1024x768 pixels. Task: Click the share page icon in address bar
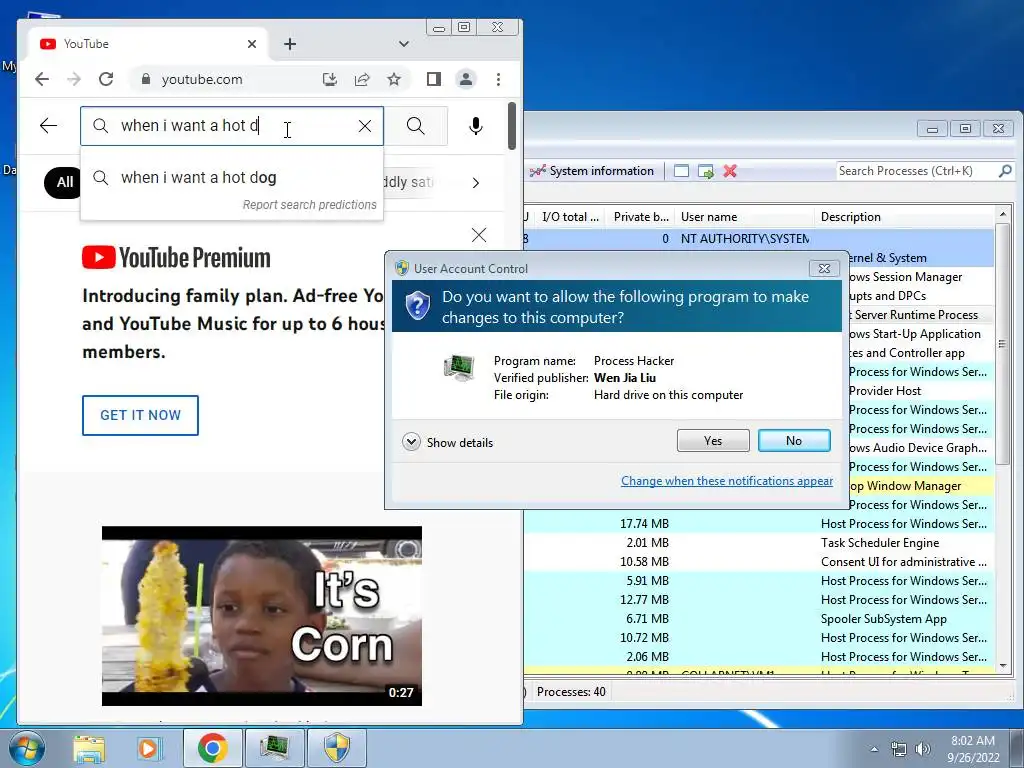pos(362,79)
